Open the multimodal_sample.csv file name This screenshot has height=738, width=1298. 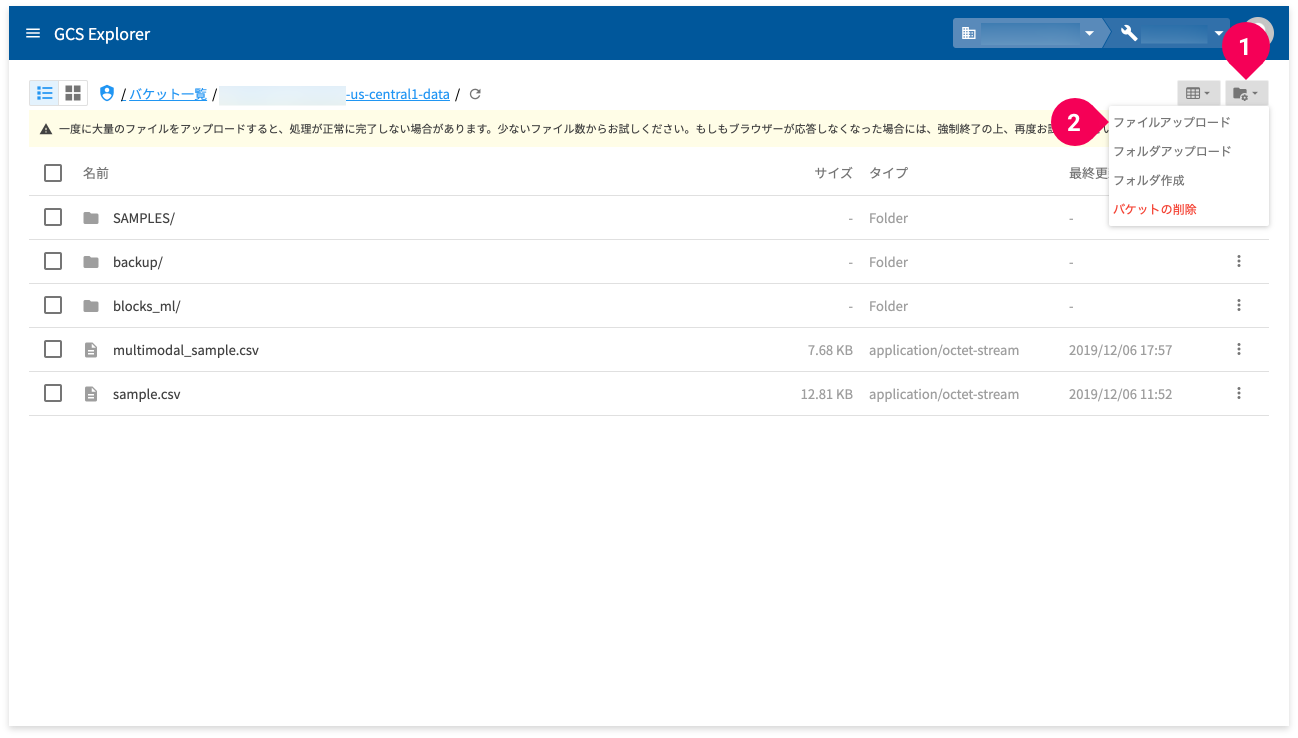[x=186, y=350]
